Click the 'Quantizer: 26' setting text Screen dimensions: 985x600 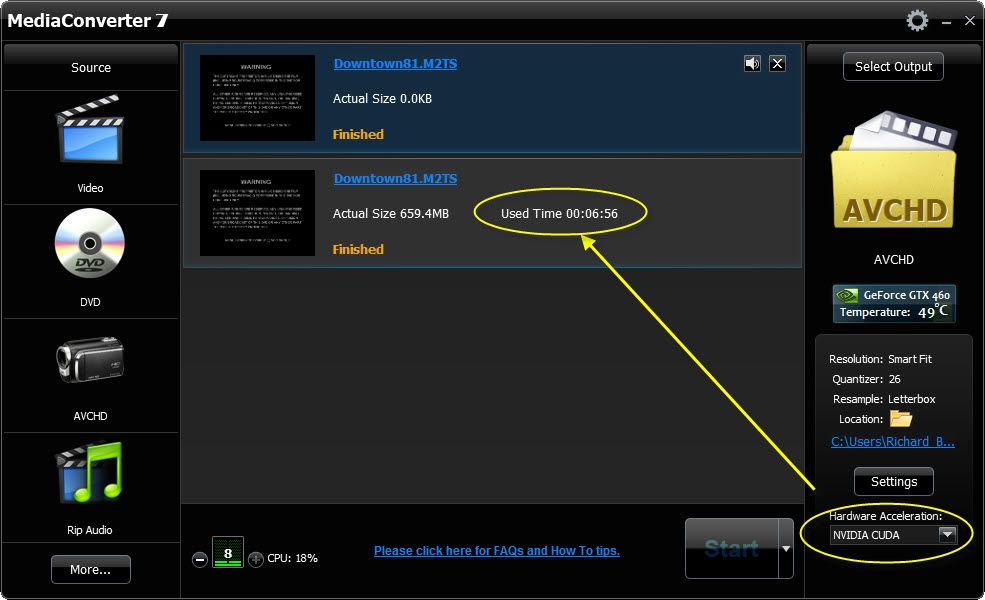(x=866, y=379)
